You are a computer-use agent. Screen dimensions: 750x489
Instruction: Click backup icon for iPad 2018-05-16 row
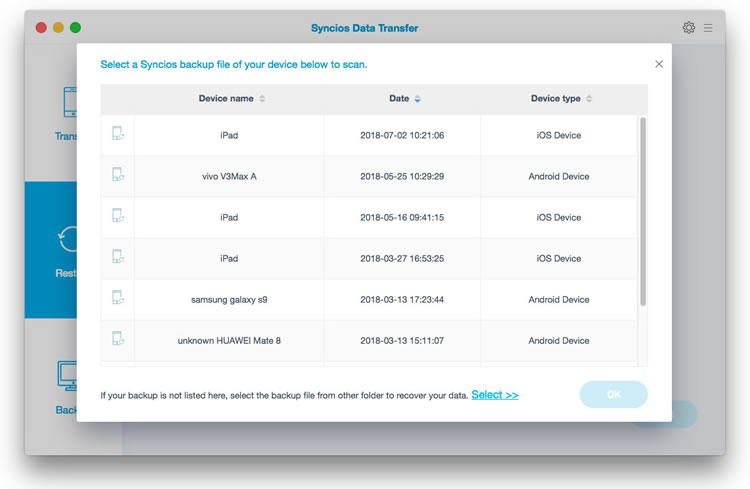118,215
